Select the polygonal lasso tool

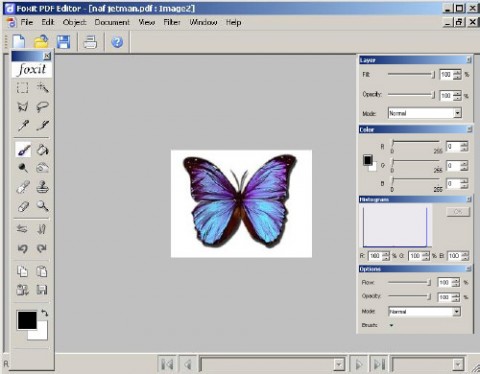(x=23, y=107)
